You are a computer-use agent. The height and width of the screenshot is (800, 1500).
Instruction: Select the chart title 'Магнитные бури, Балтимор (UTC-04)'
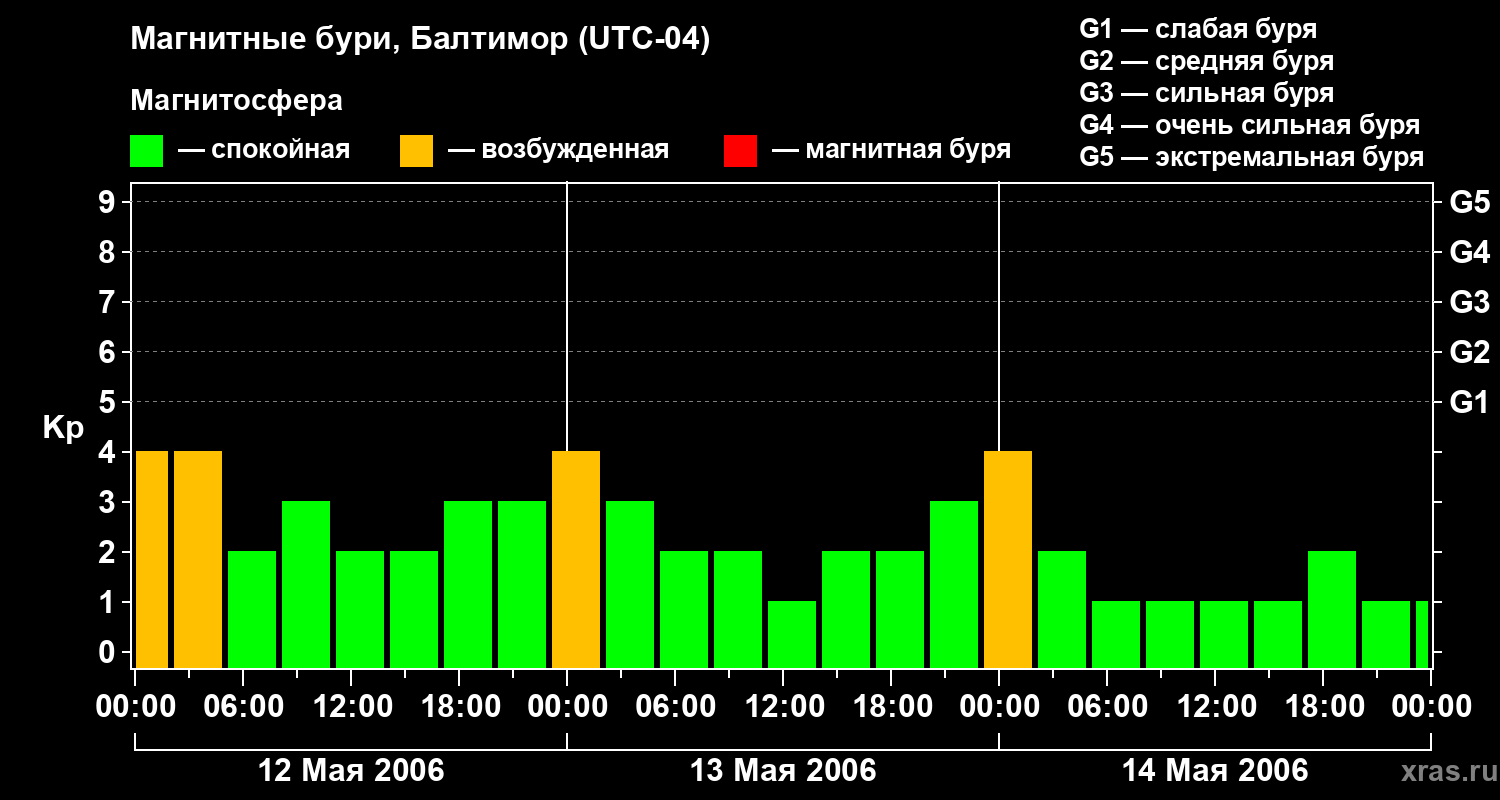(x=420, y=40)
